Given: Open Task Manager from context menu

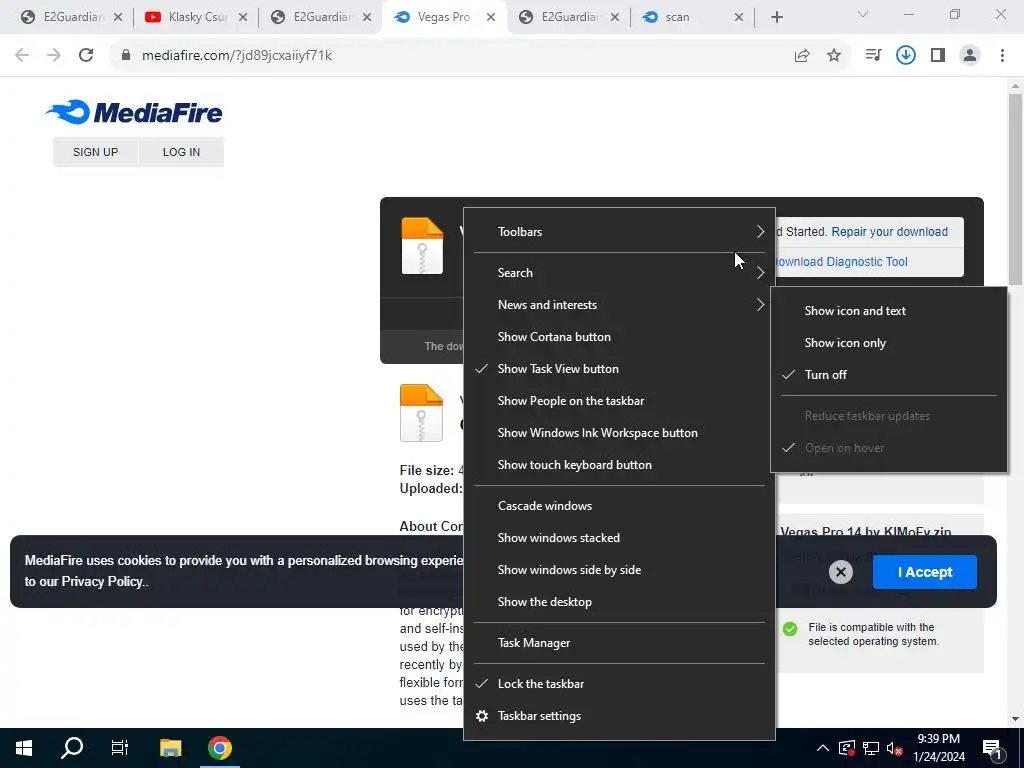Looking at the screenshot, I should pos(619,643).
